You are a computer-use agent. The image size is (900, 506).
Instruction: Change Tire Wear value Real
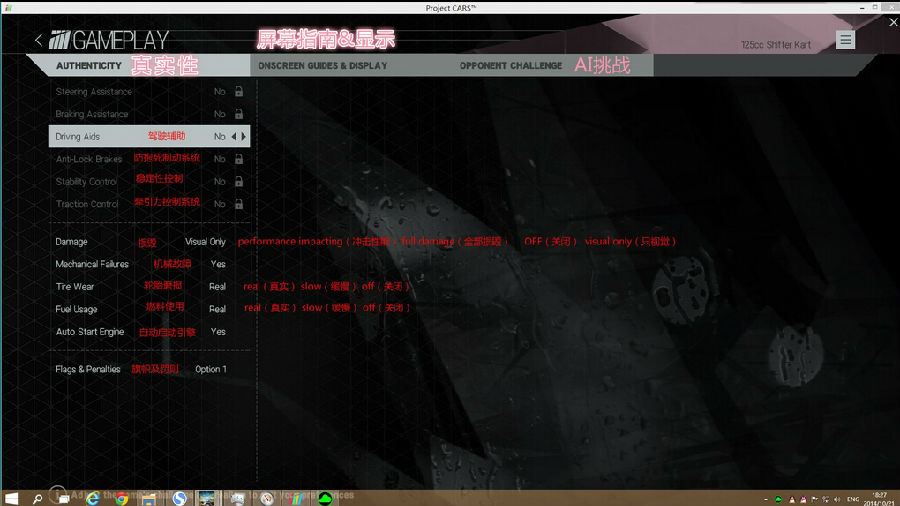click(218, 286)
